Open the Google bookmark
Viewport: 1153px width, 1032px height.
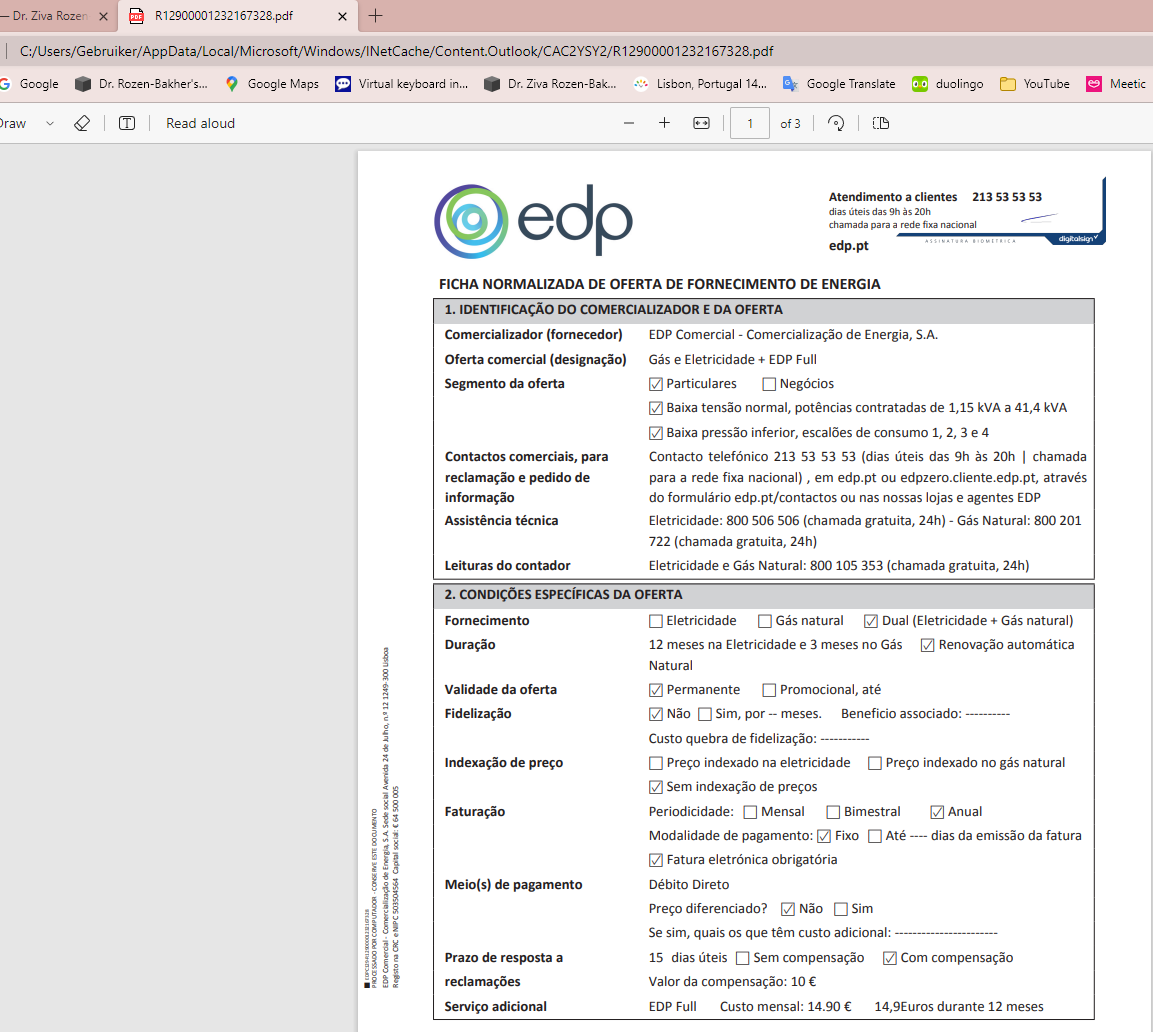pos(30,84)
